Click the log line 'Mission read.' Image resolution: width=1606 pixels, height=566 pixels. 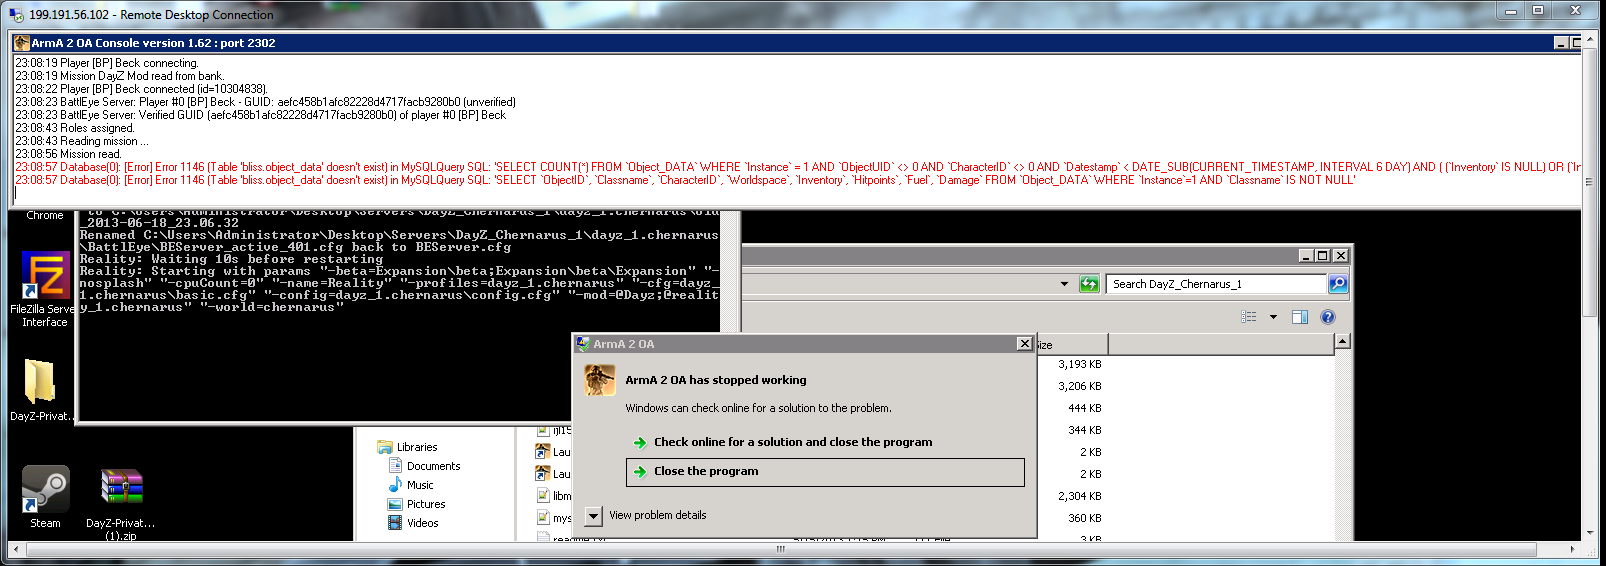[x=68, y=154]
